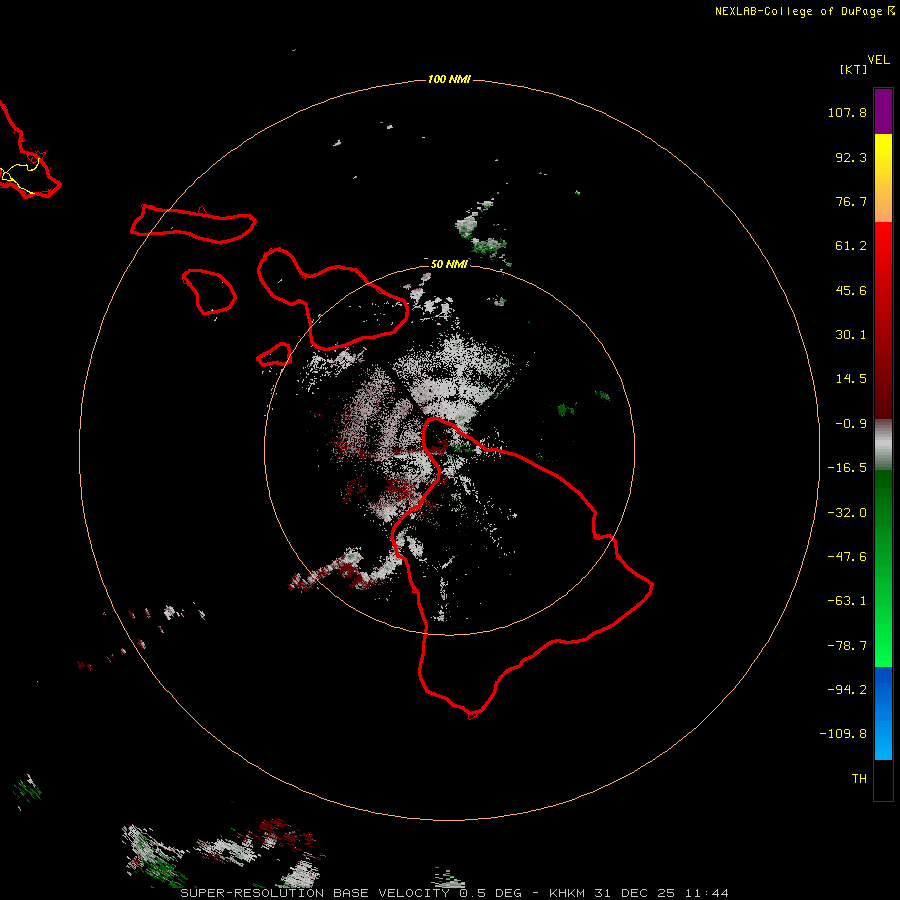Image resolution: width=900 pixels, height=900 pixels.
Task: Click the -47.6 velocity scale value
Action: pos(847,557)
